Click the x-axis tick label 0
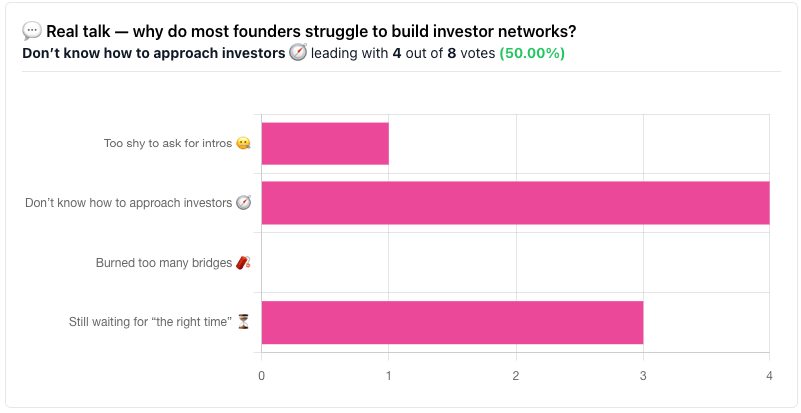The width and height of the screenshot is (801, 413). 262,376
